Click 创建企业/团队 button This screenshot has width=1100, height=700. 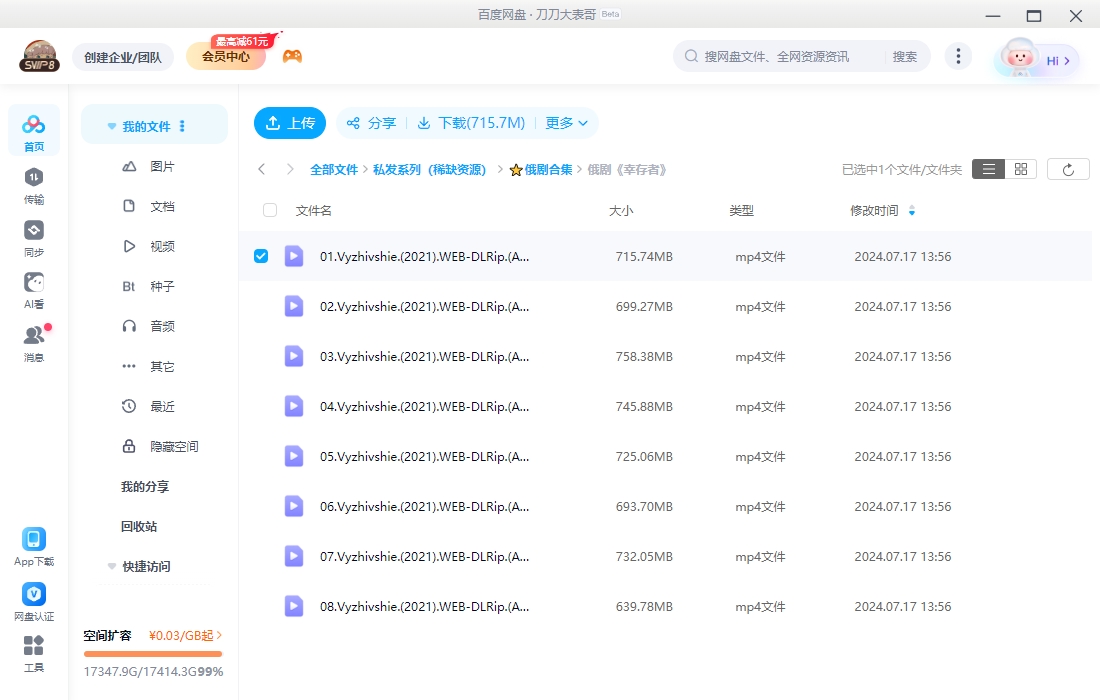click(x=123, y=57)
